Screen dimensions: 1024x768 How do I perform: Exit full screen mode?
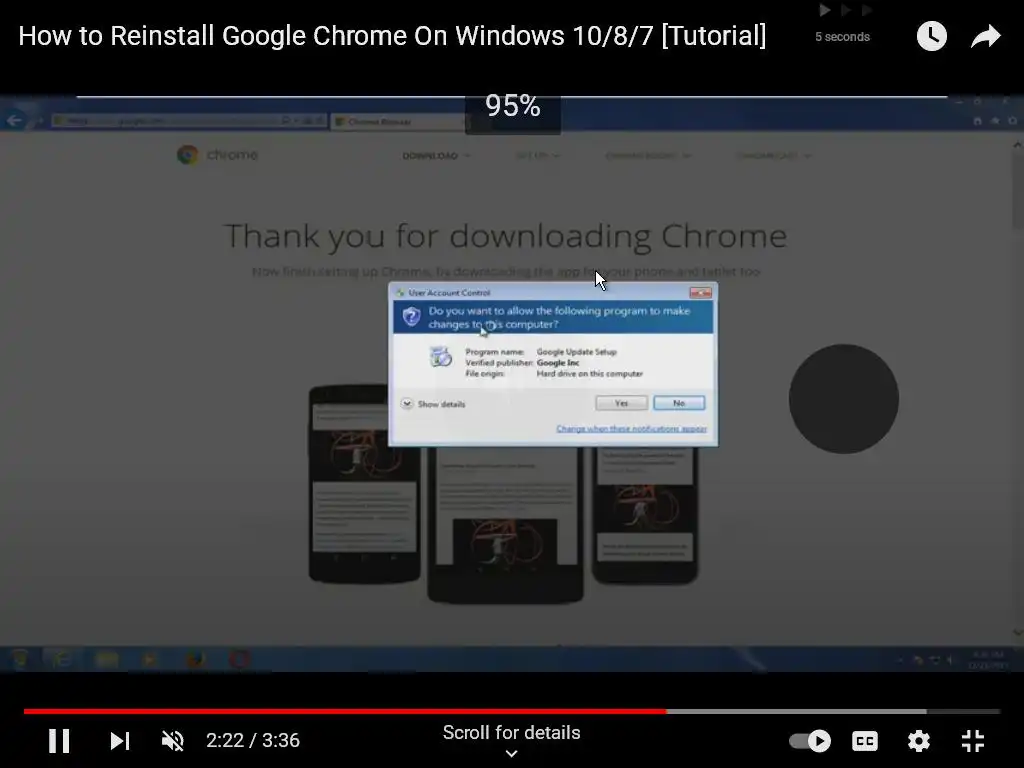973,741
